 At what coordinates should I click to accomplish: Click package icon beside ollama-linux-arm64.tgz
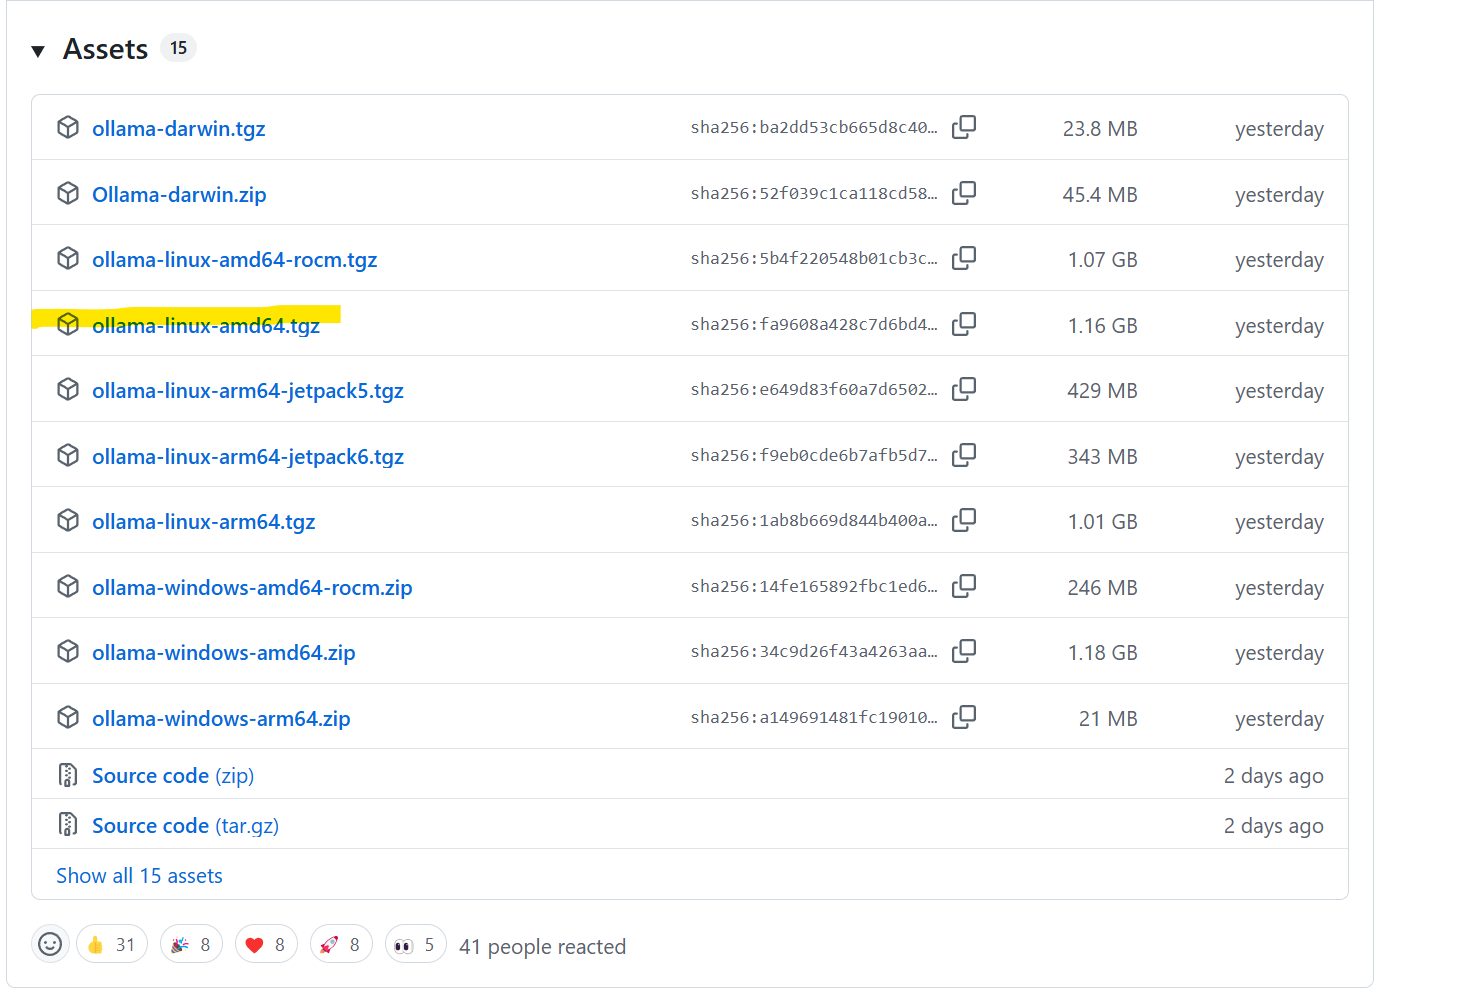pyautogui.click(x=68, y=520)
